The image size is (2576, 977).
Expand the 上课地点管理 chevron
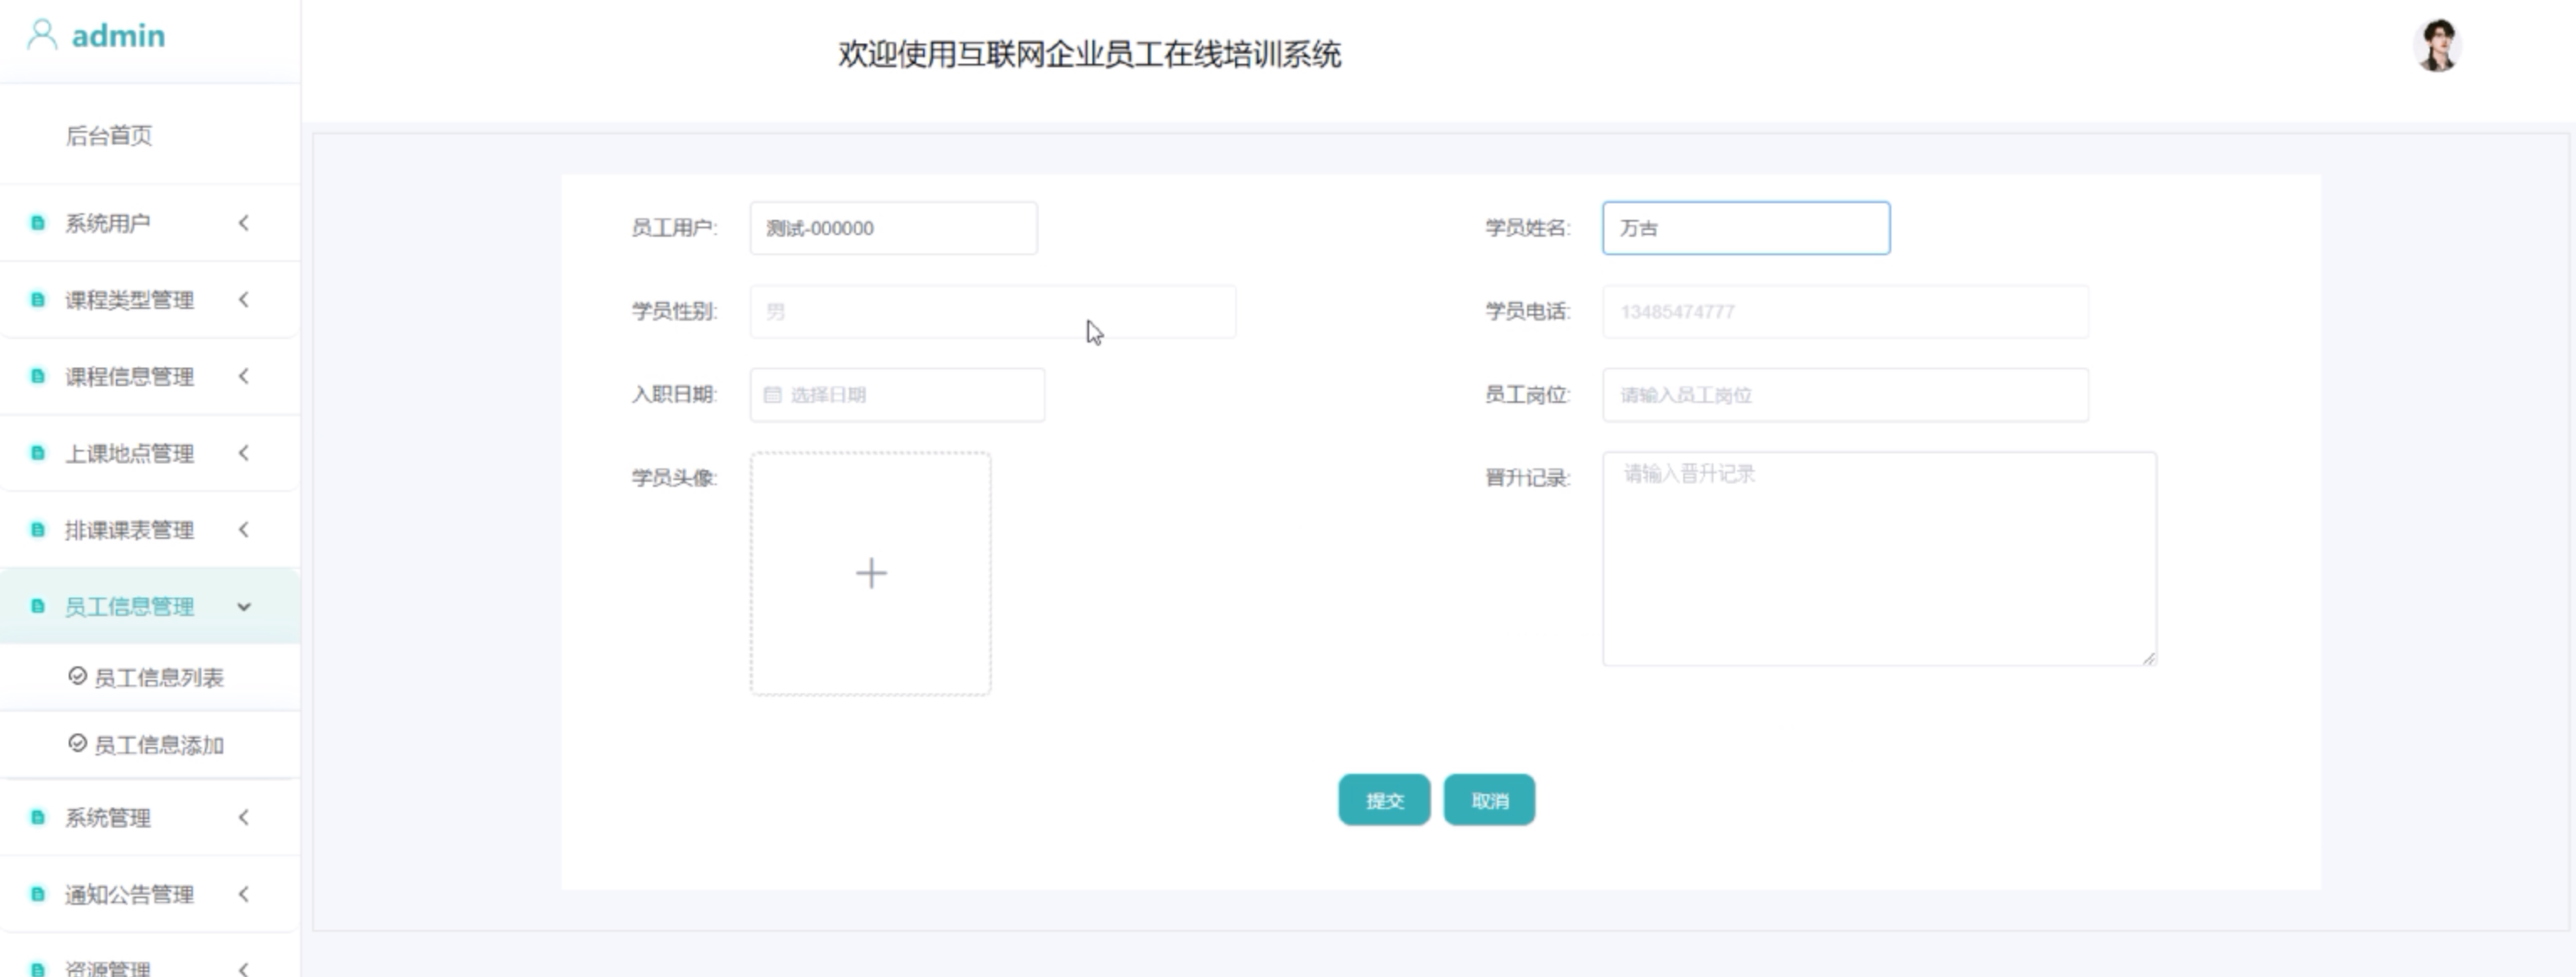243,453
